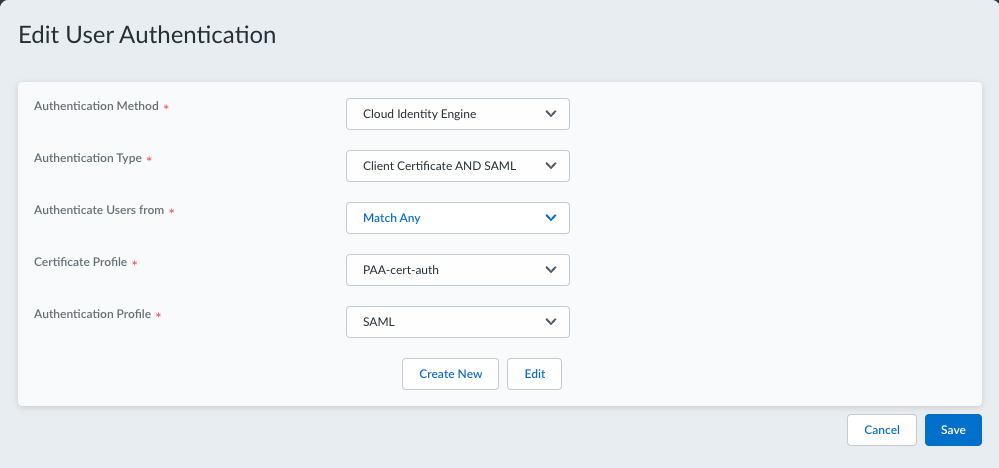Expand the Client Certificate AND SAML dropdown

457,166
